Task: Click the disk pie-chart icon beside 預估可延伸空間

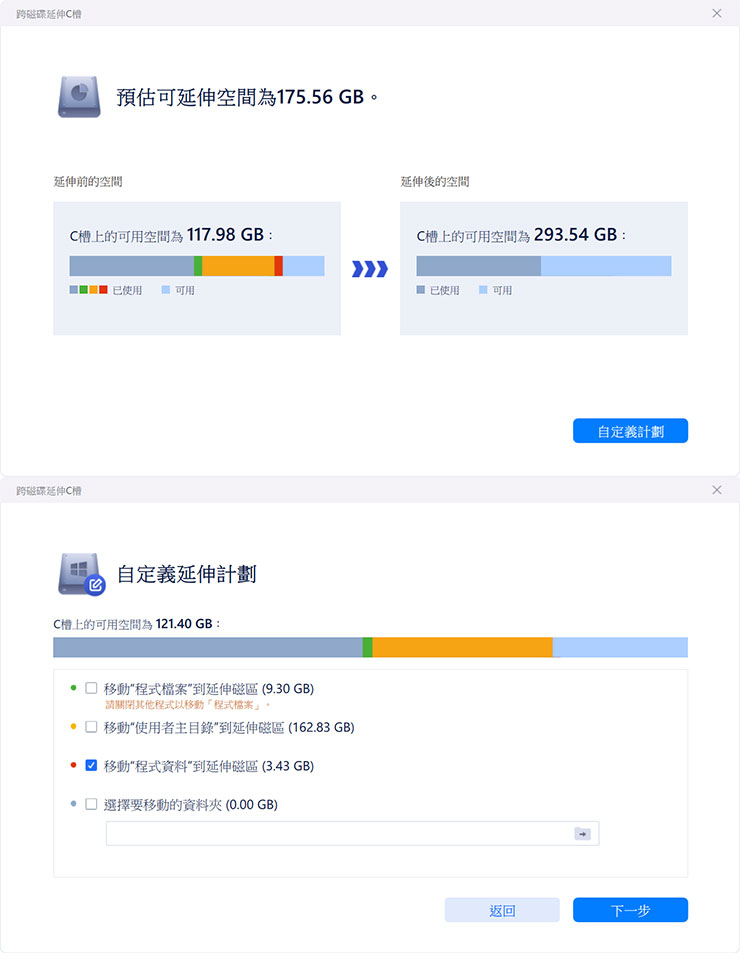Action: point(79,97)
